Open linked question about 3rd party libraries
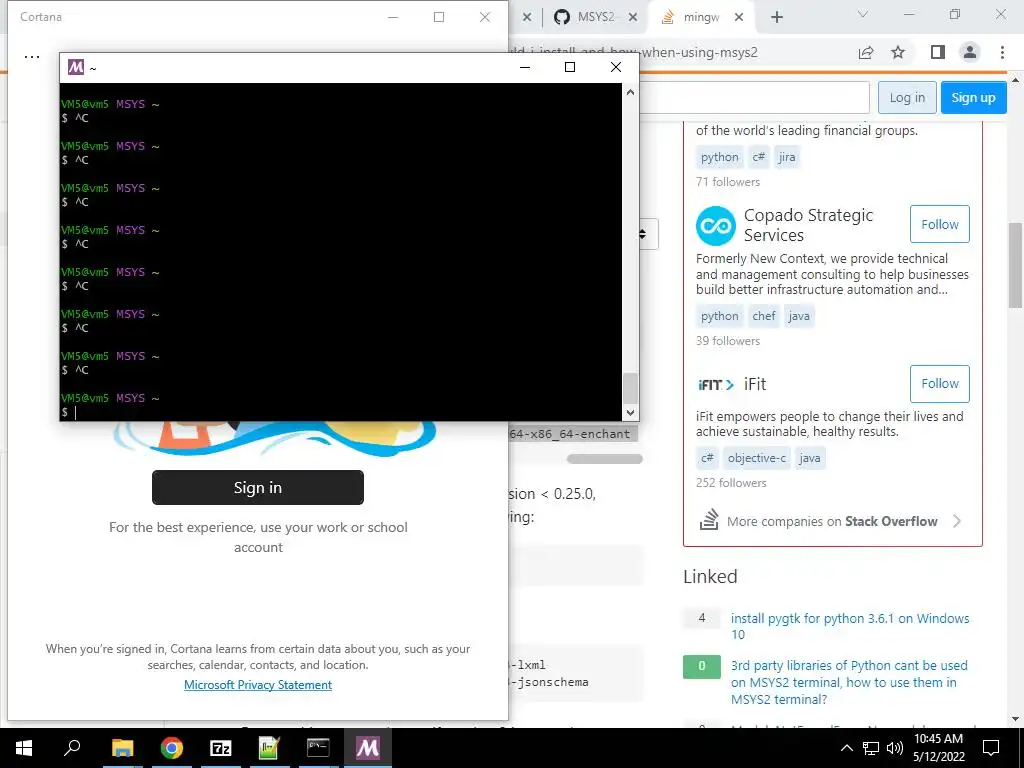Viewport: 1024px width, 768px height. (x=849, y=682)
